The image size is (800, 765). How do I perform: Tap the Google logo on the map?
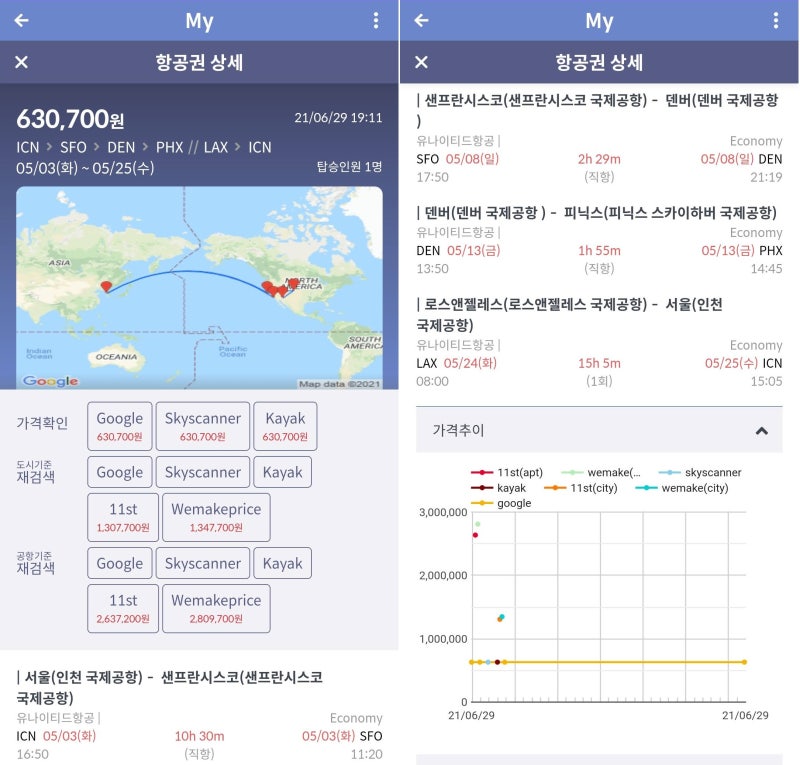click(x=51, y=381)
